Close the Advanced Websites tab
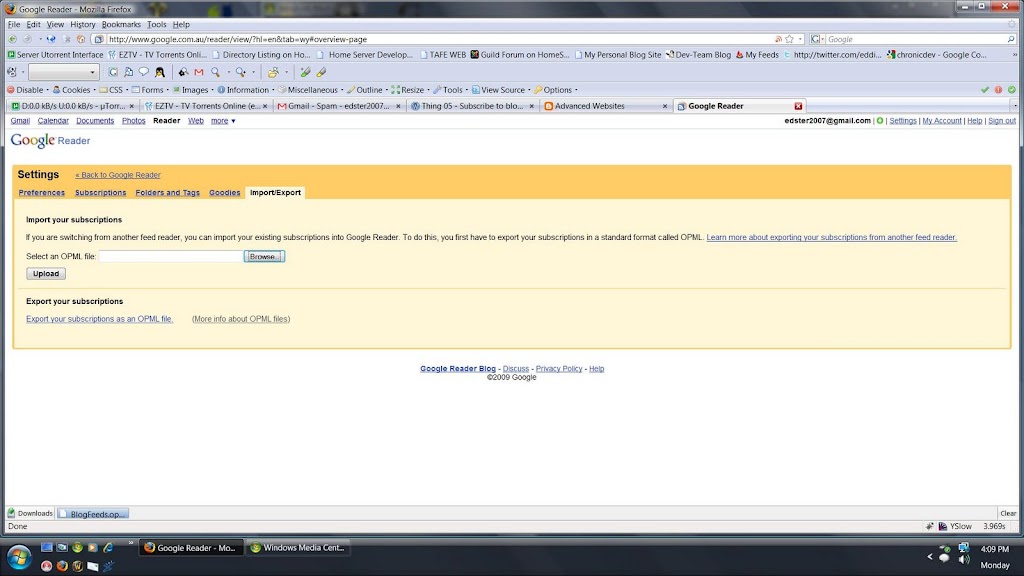 point(665,106)
